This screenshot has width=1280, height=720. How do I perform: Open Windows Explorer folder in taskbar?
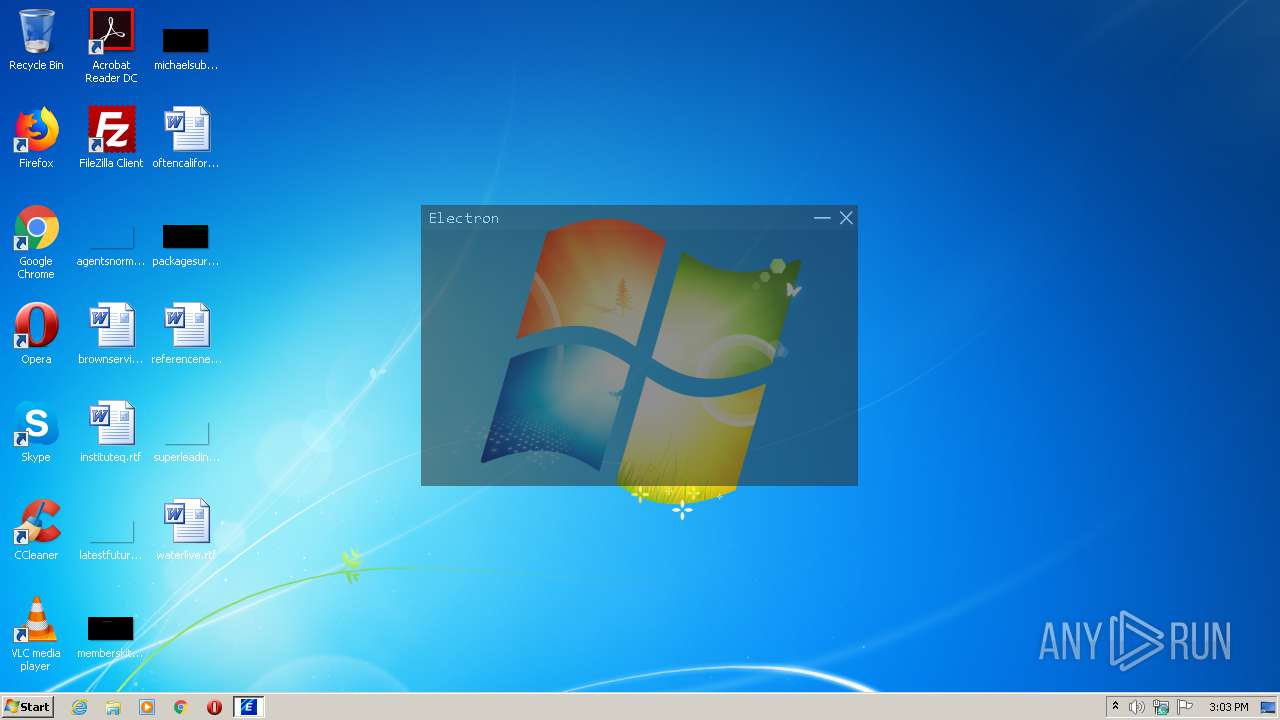pyautogui.click(x=113, y=707)
